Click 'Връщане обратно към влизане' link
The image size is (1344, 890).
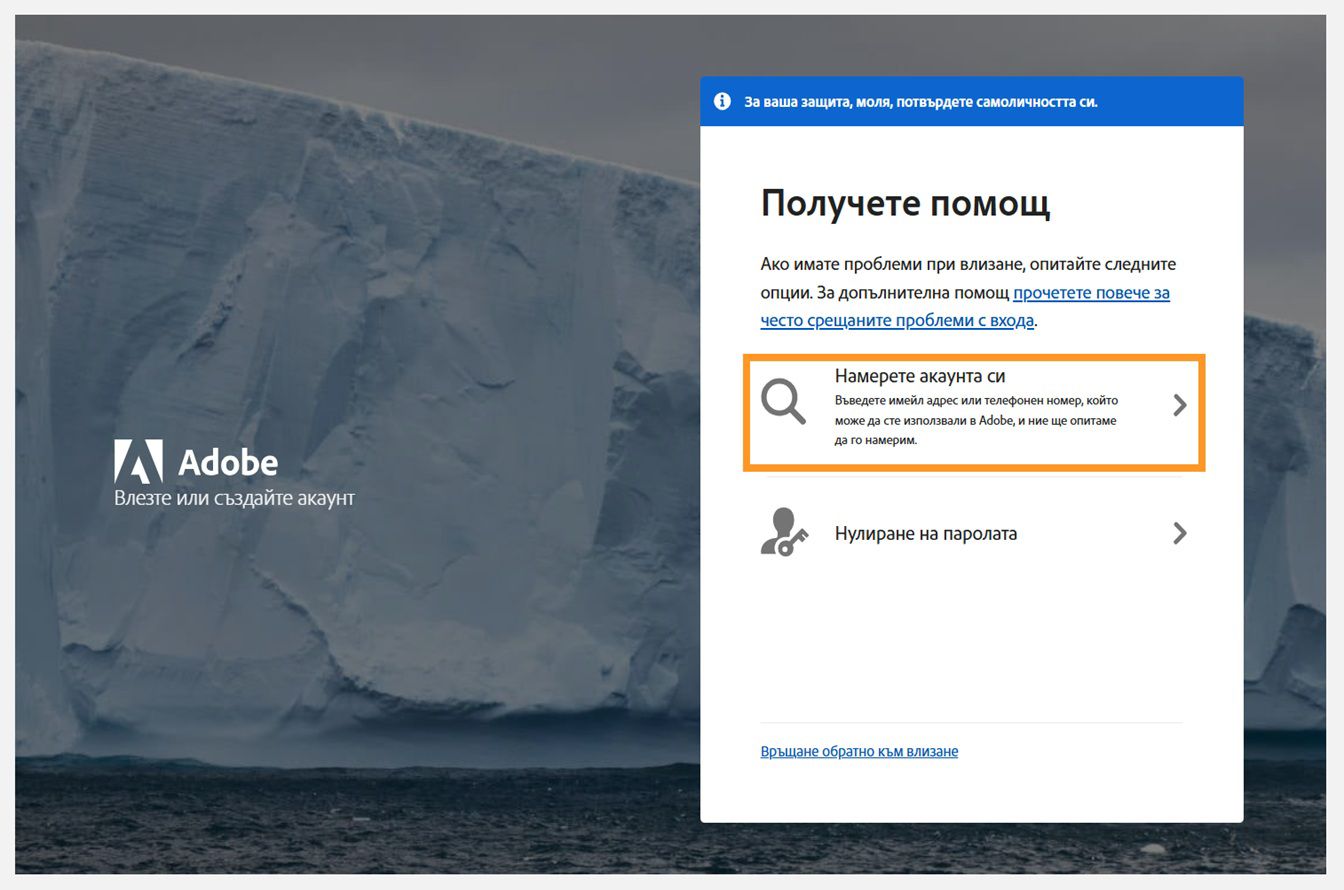(x=859, y=751)
